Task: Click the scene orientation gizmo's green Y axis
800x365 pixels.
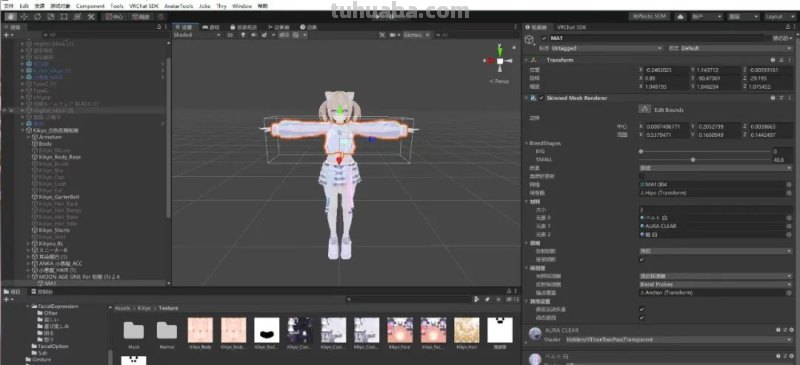Action: (x=500, y=49)
